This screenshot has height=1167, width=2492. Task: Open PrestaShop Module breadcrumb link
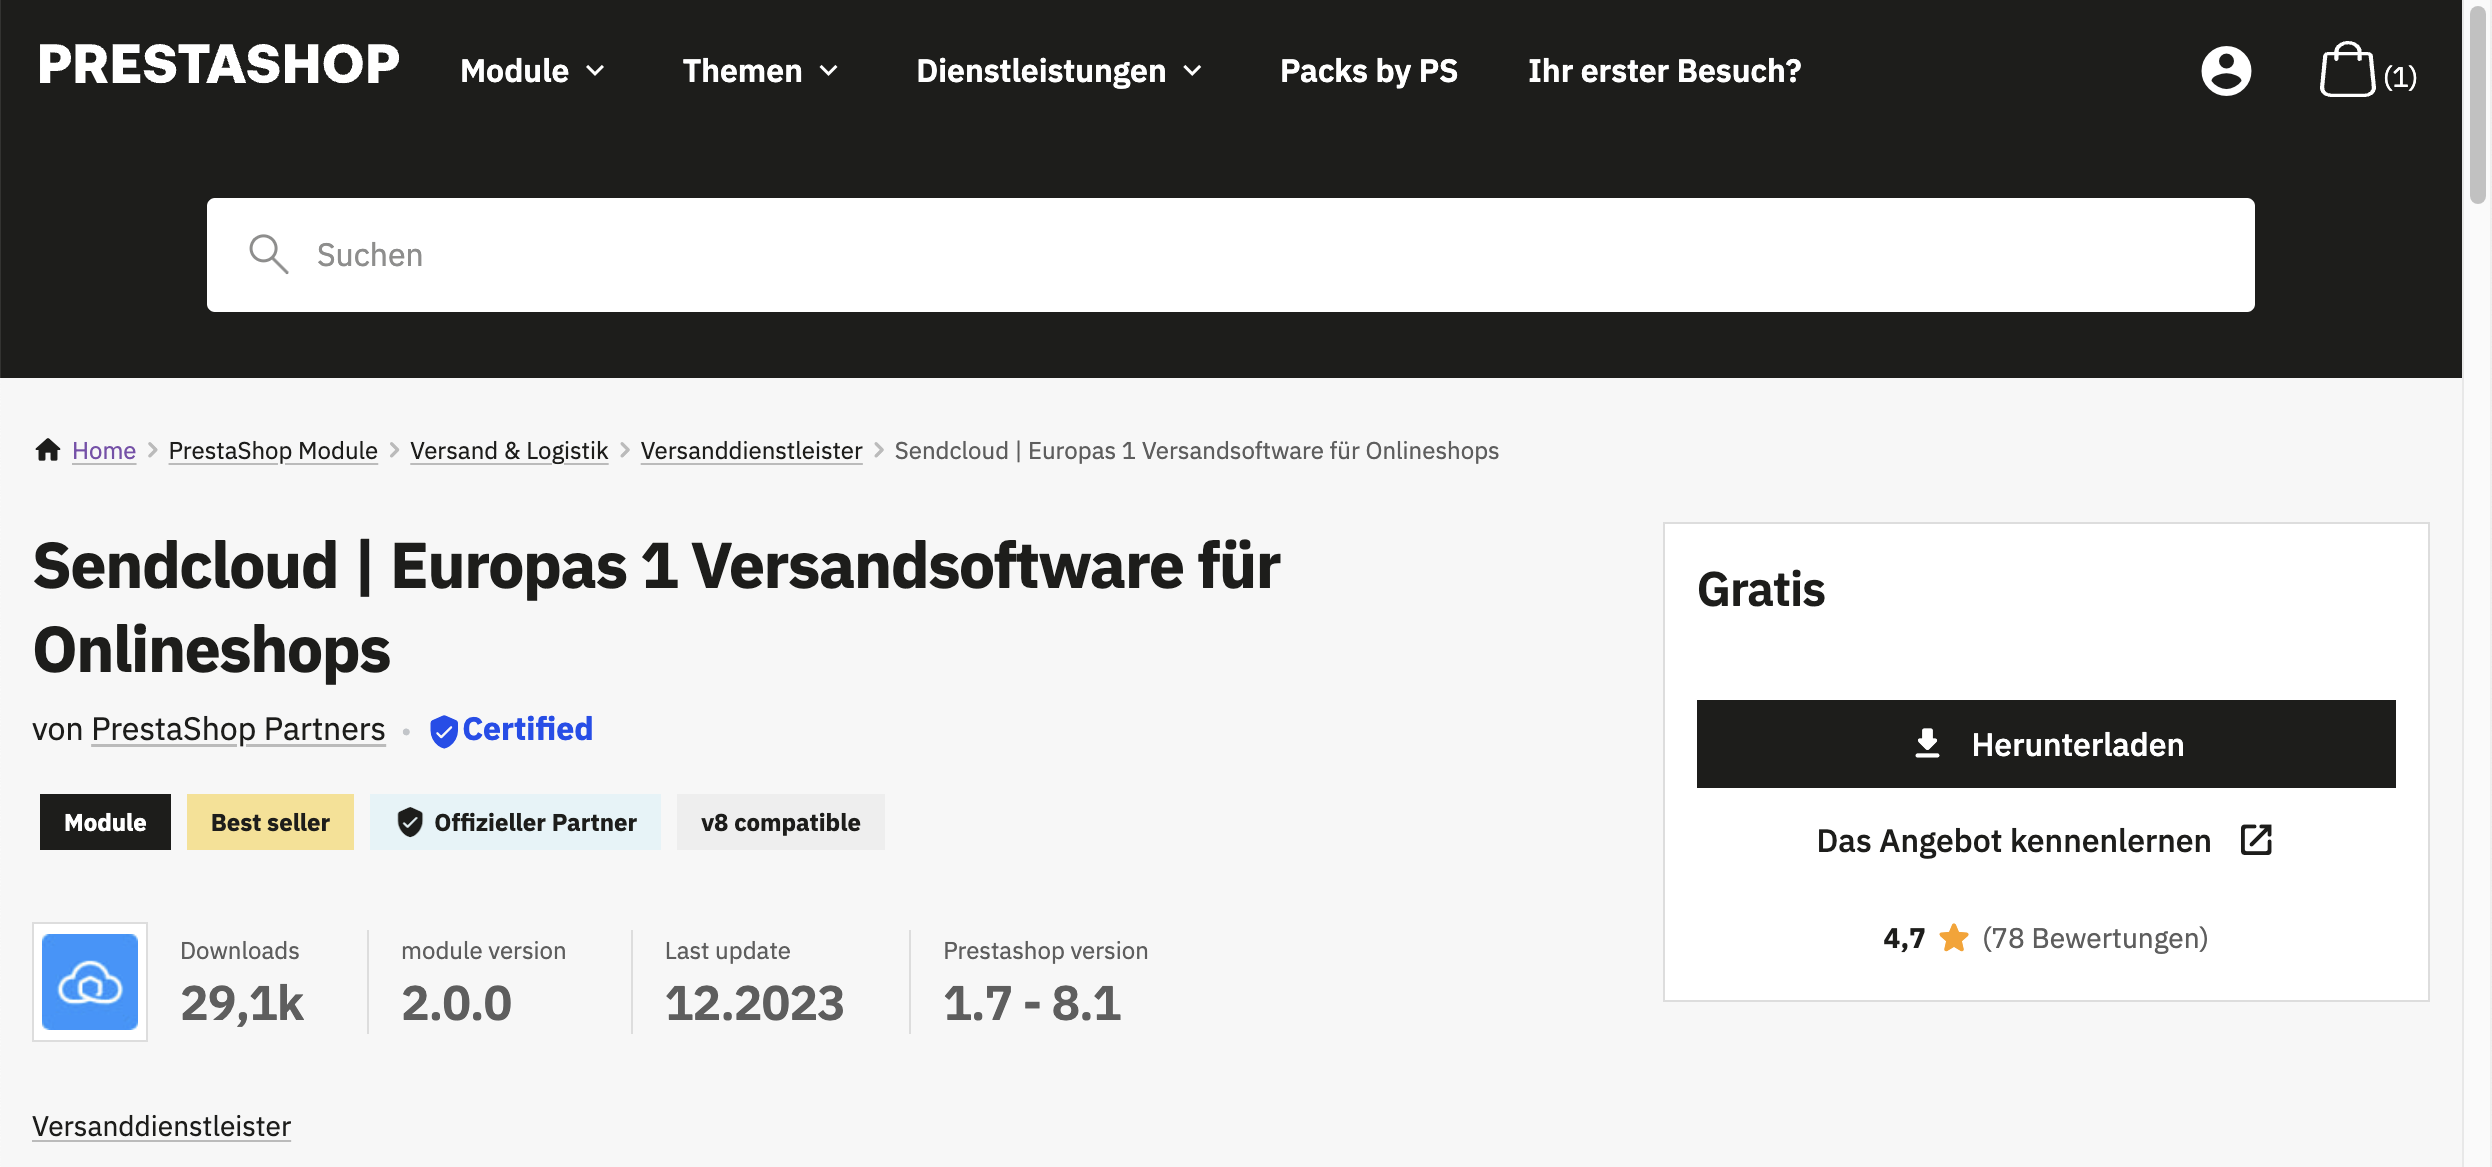(273, 451)
